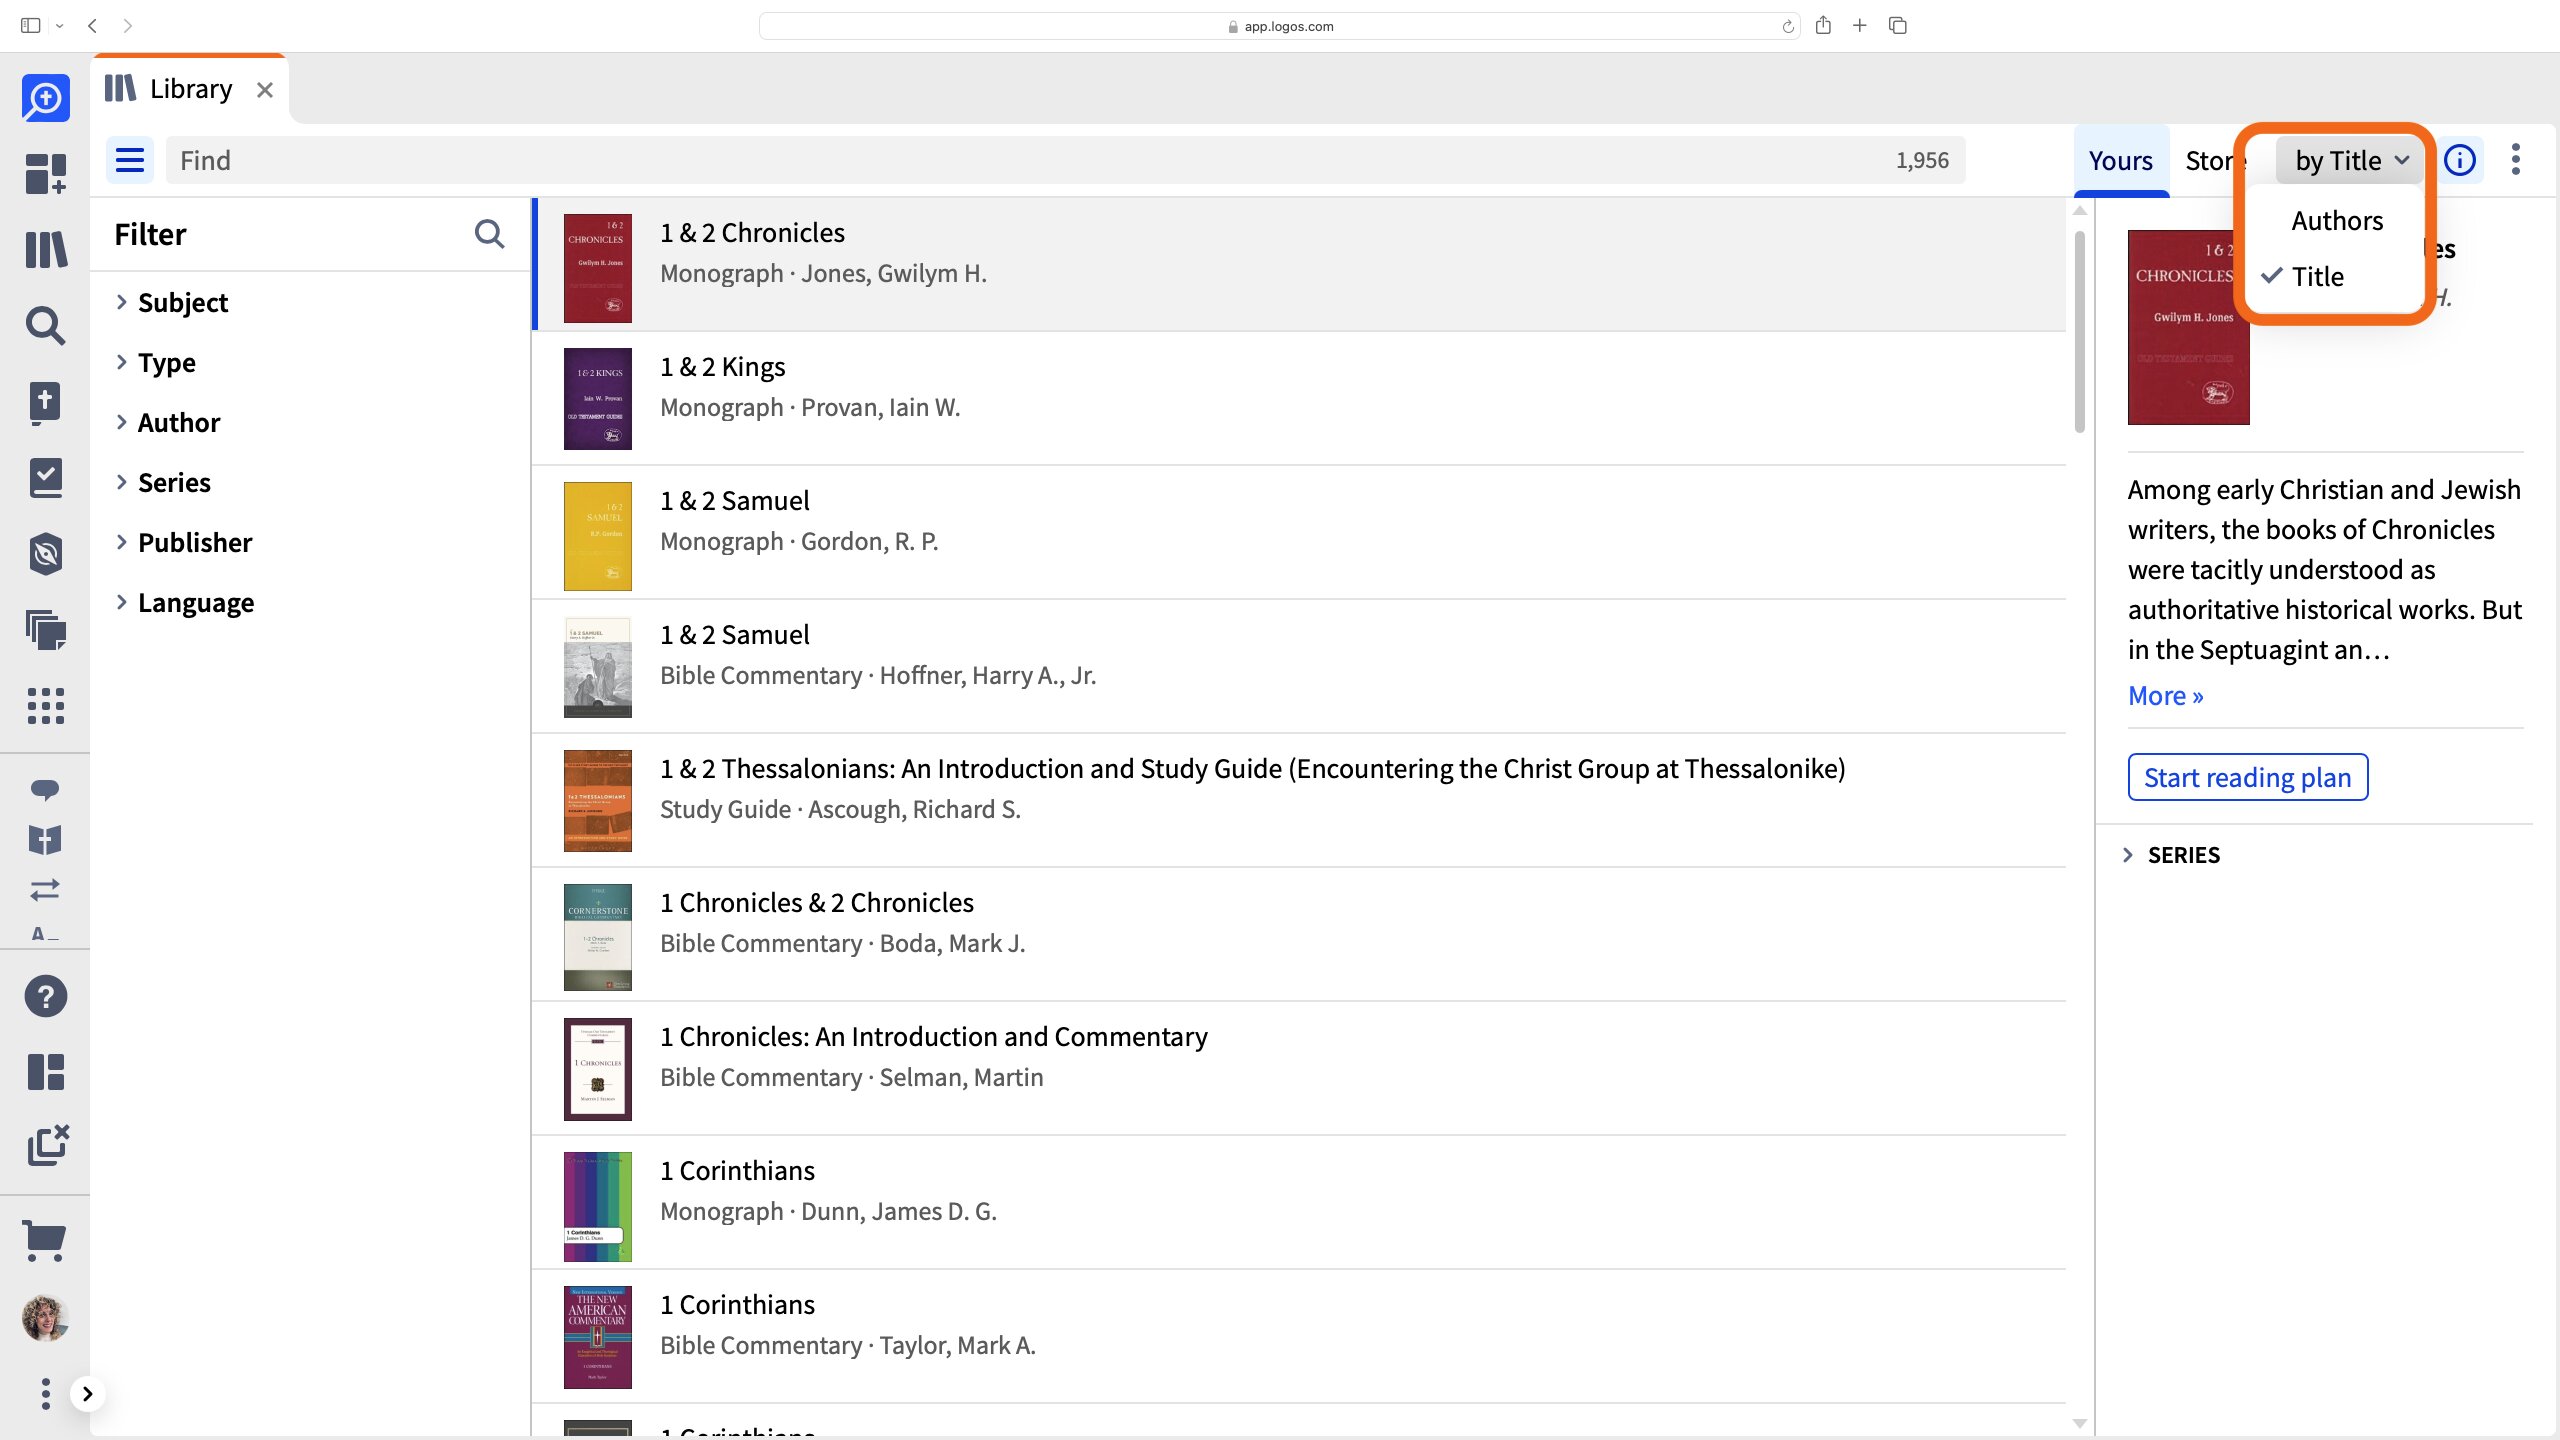Open the Library sidebar icon
This screenshot has height=1440, width=2560.
point(45,250)
